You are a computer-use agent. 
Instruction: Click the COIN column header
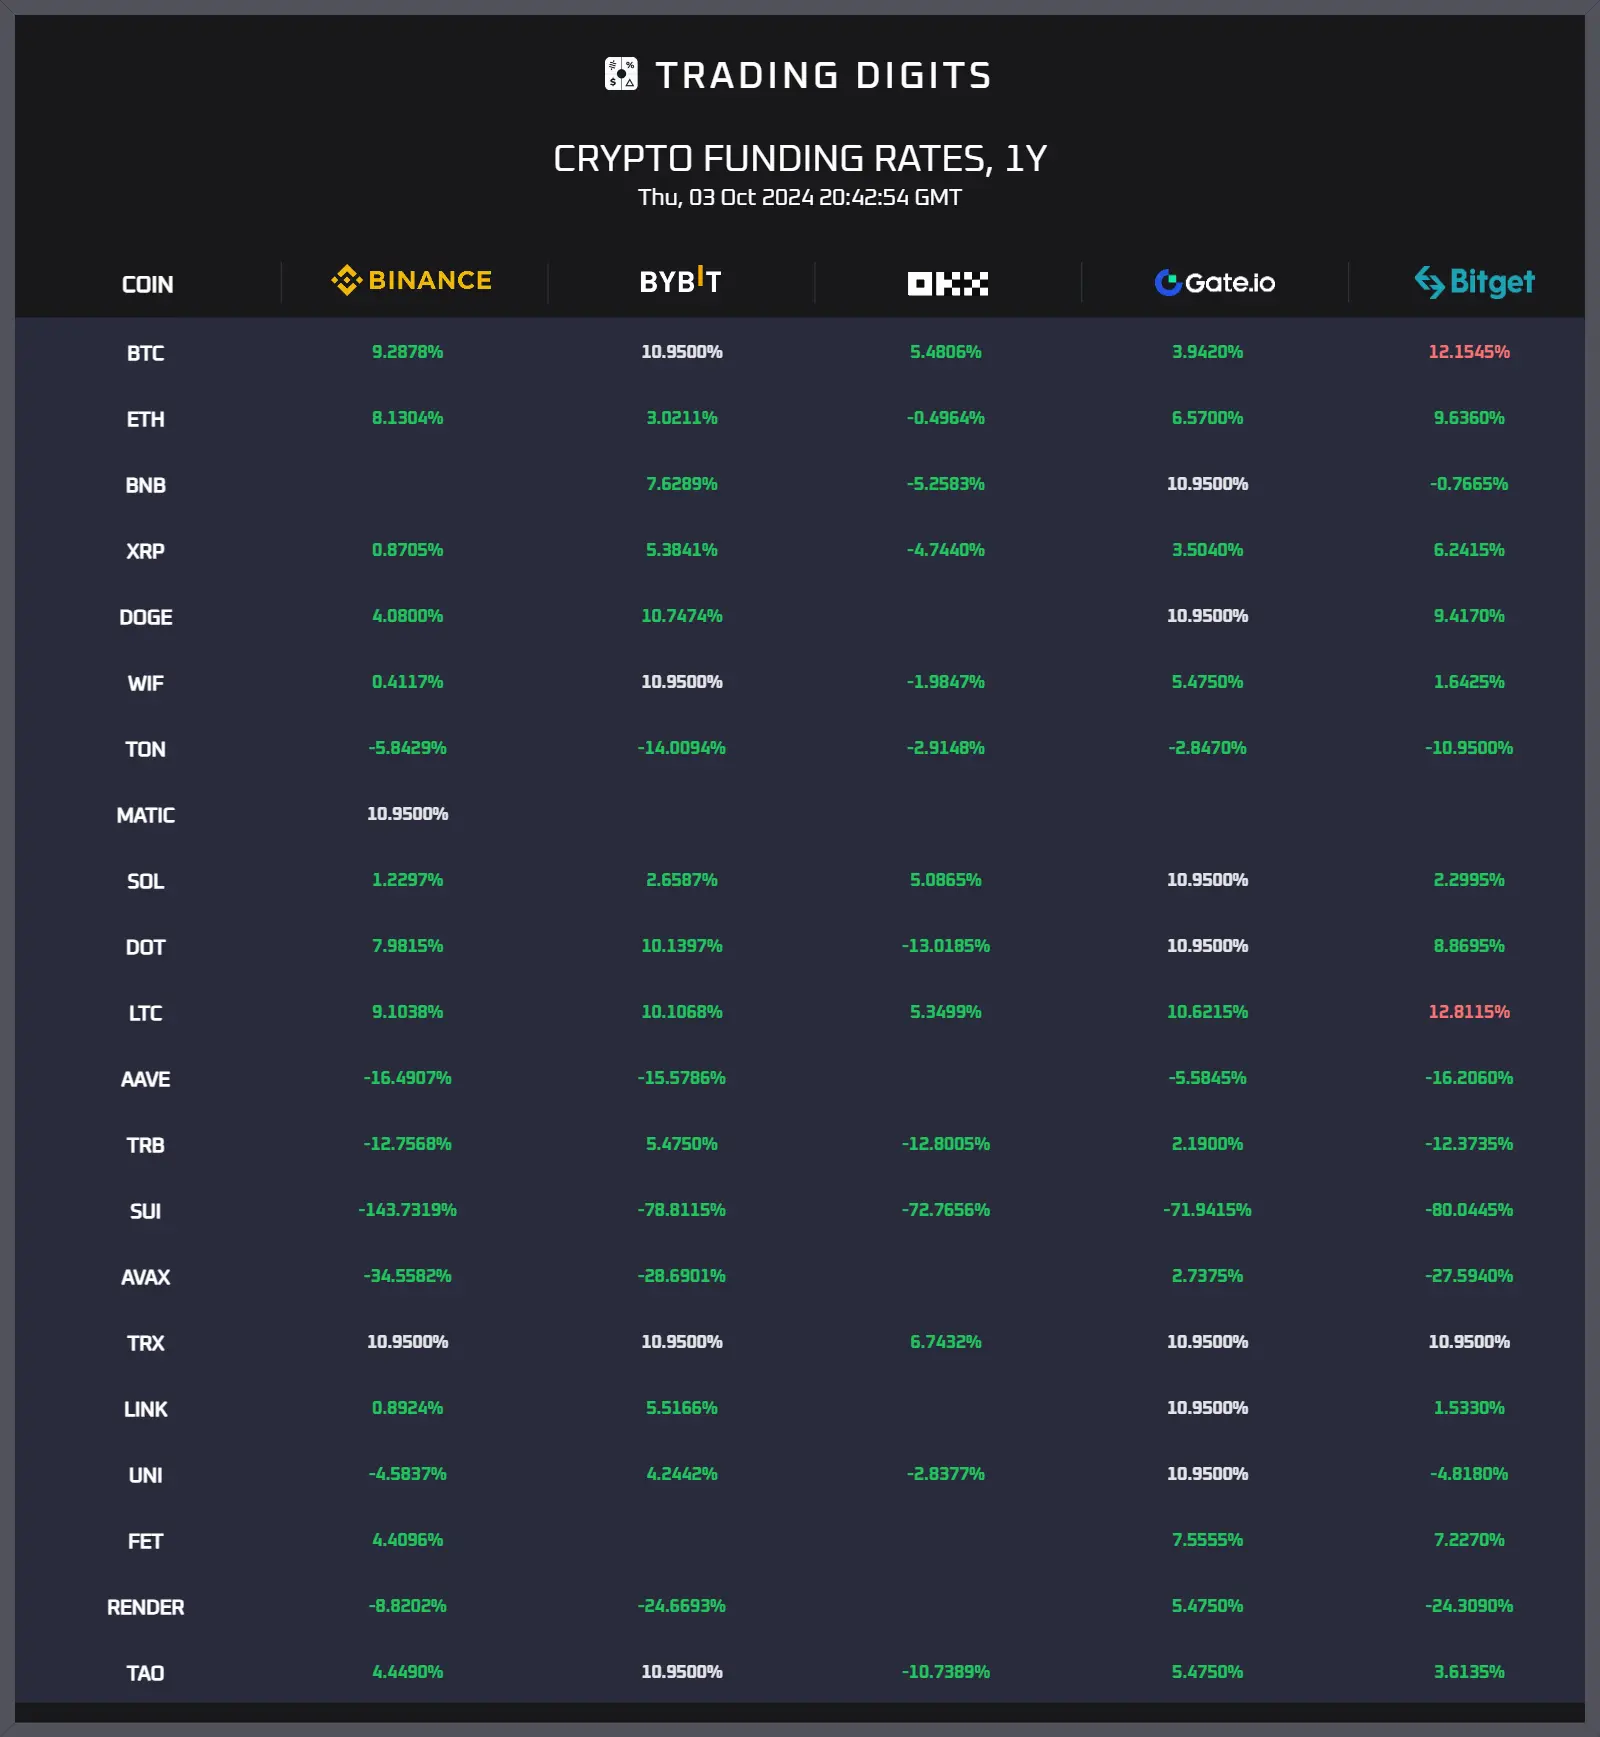tap(147, 285)
